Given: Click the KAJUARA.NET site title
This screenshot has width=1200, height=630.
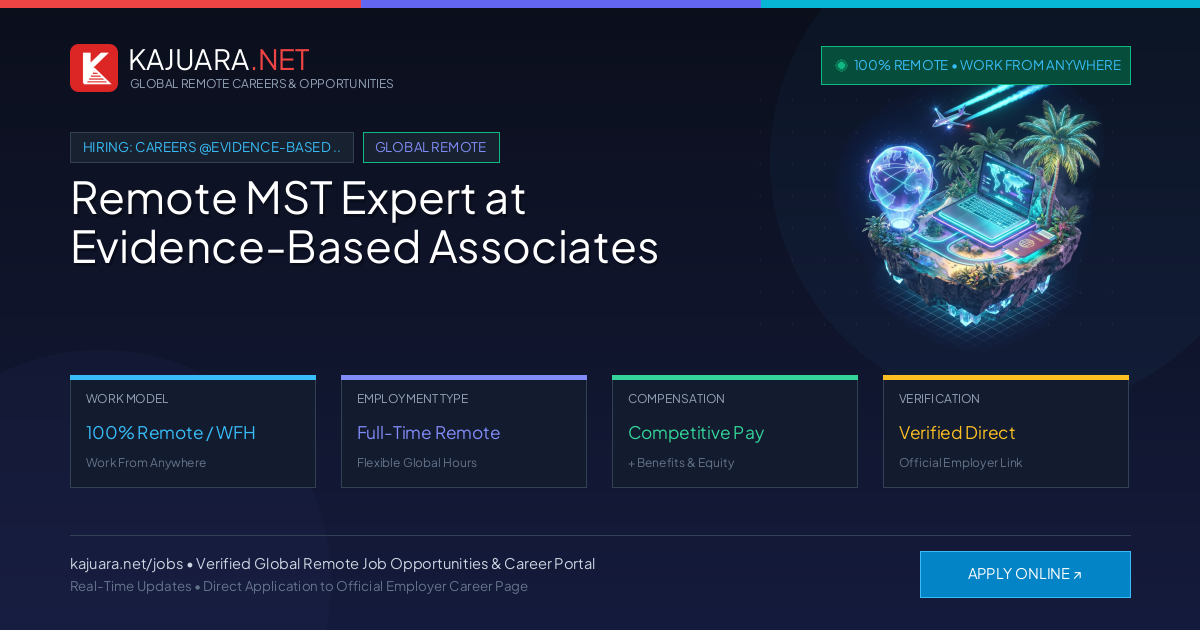Looking at the screenshot, I should [x=219, y=60].
